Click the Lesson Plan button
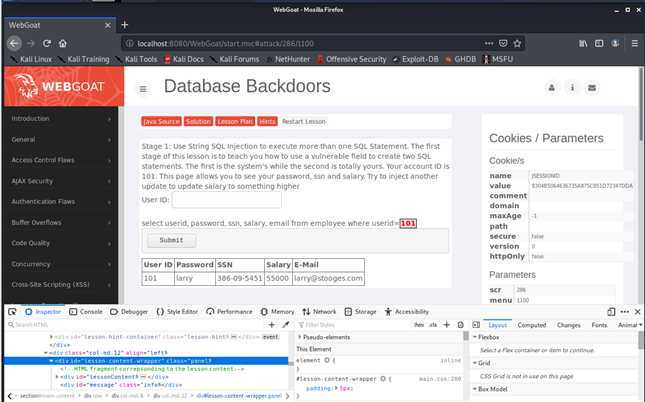This screenshot has width=645, height=402. click(x=235, y=121)
